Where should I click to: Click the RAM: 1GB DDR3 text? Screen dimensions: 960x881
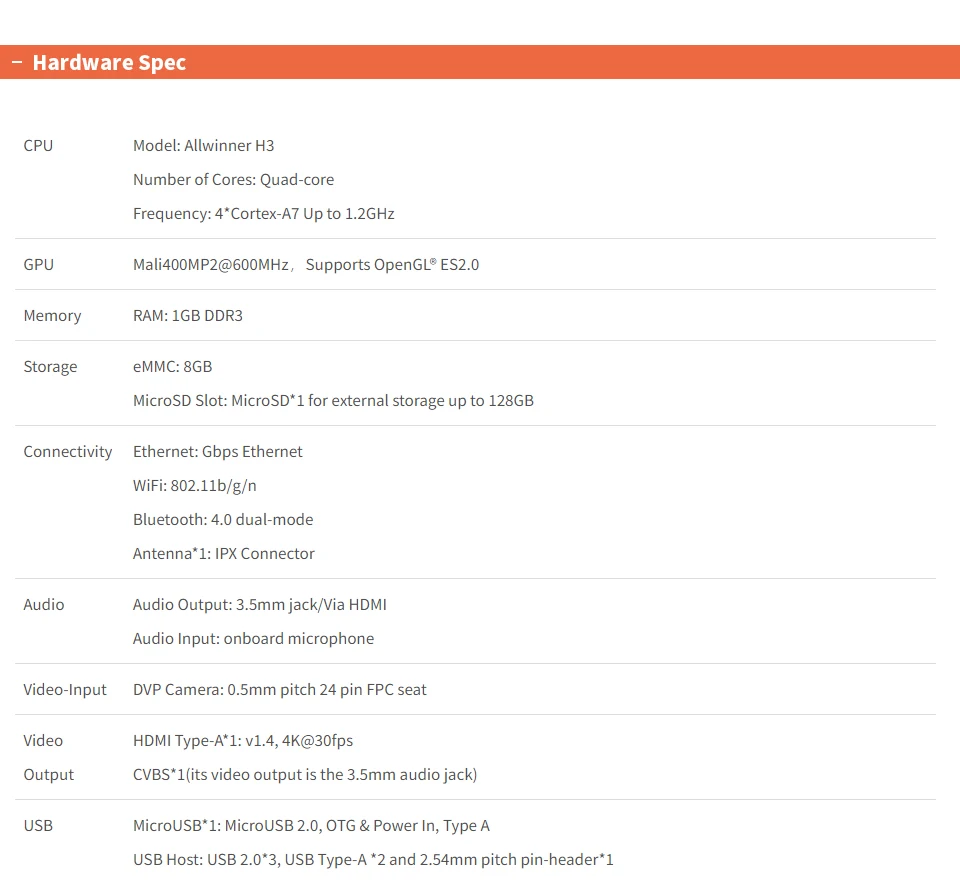pos(187,315)
